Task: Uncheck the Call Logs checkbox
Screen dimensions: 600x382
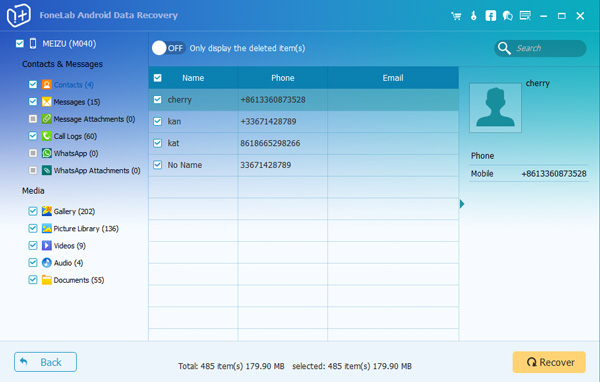Action: pyautogui.click(x=33, y=135)
